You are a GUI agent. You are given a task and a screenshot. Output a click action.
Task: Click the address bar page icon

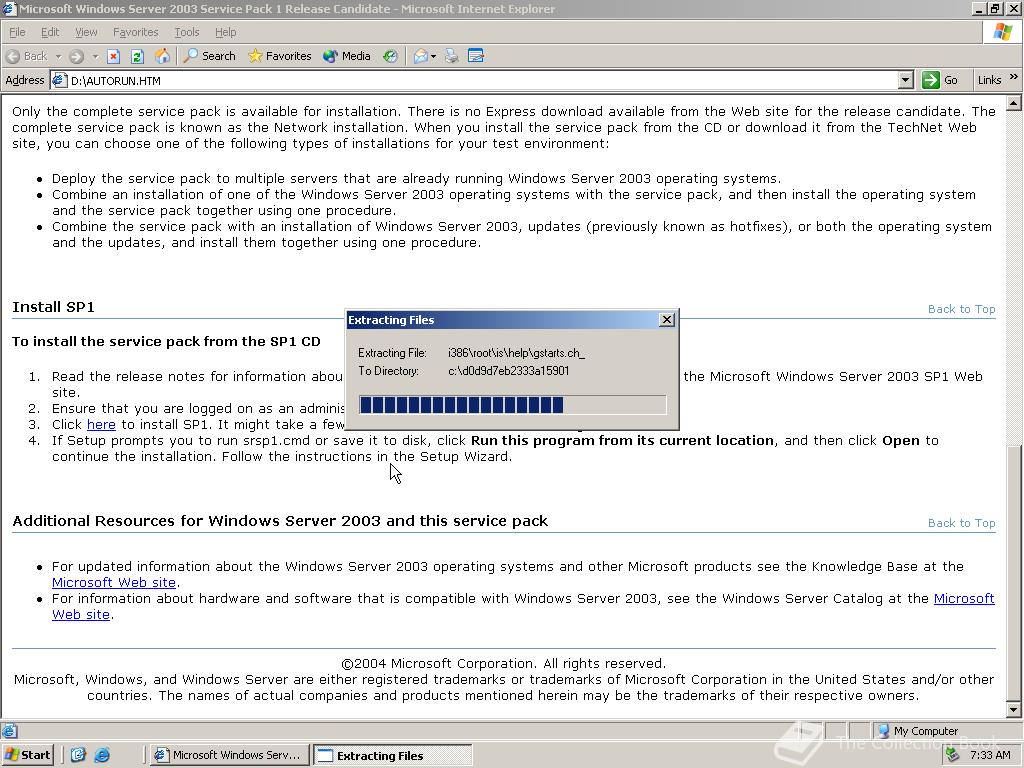[x=59, y=80]
